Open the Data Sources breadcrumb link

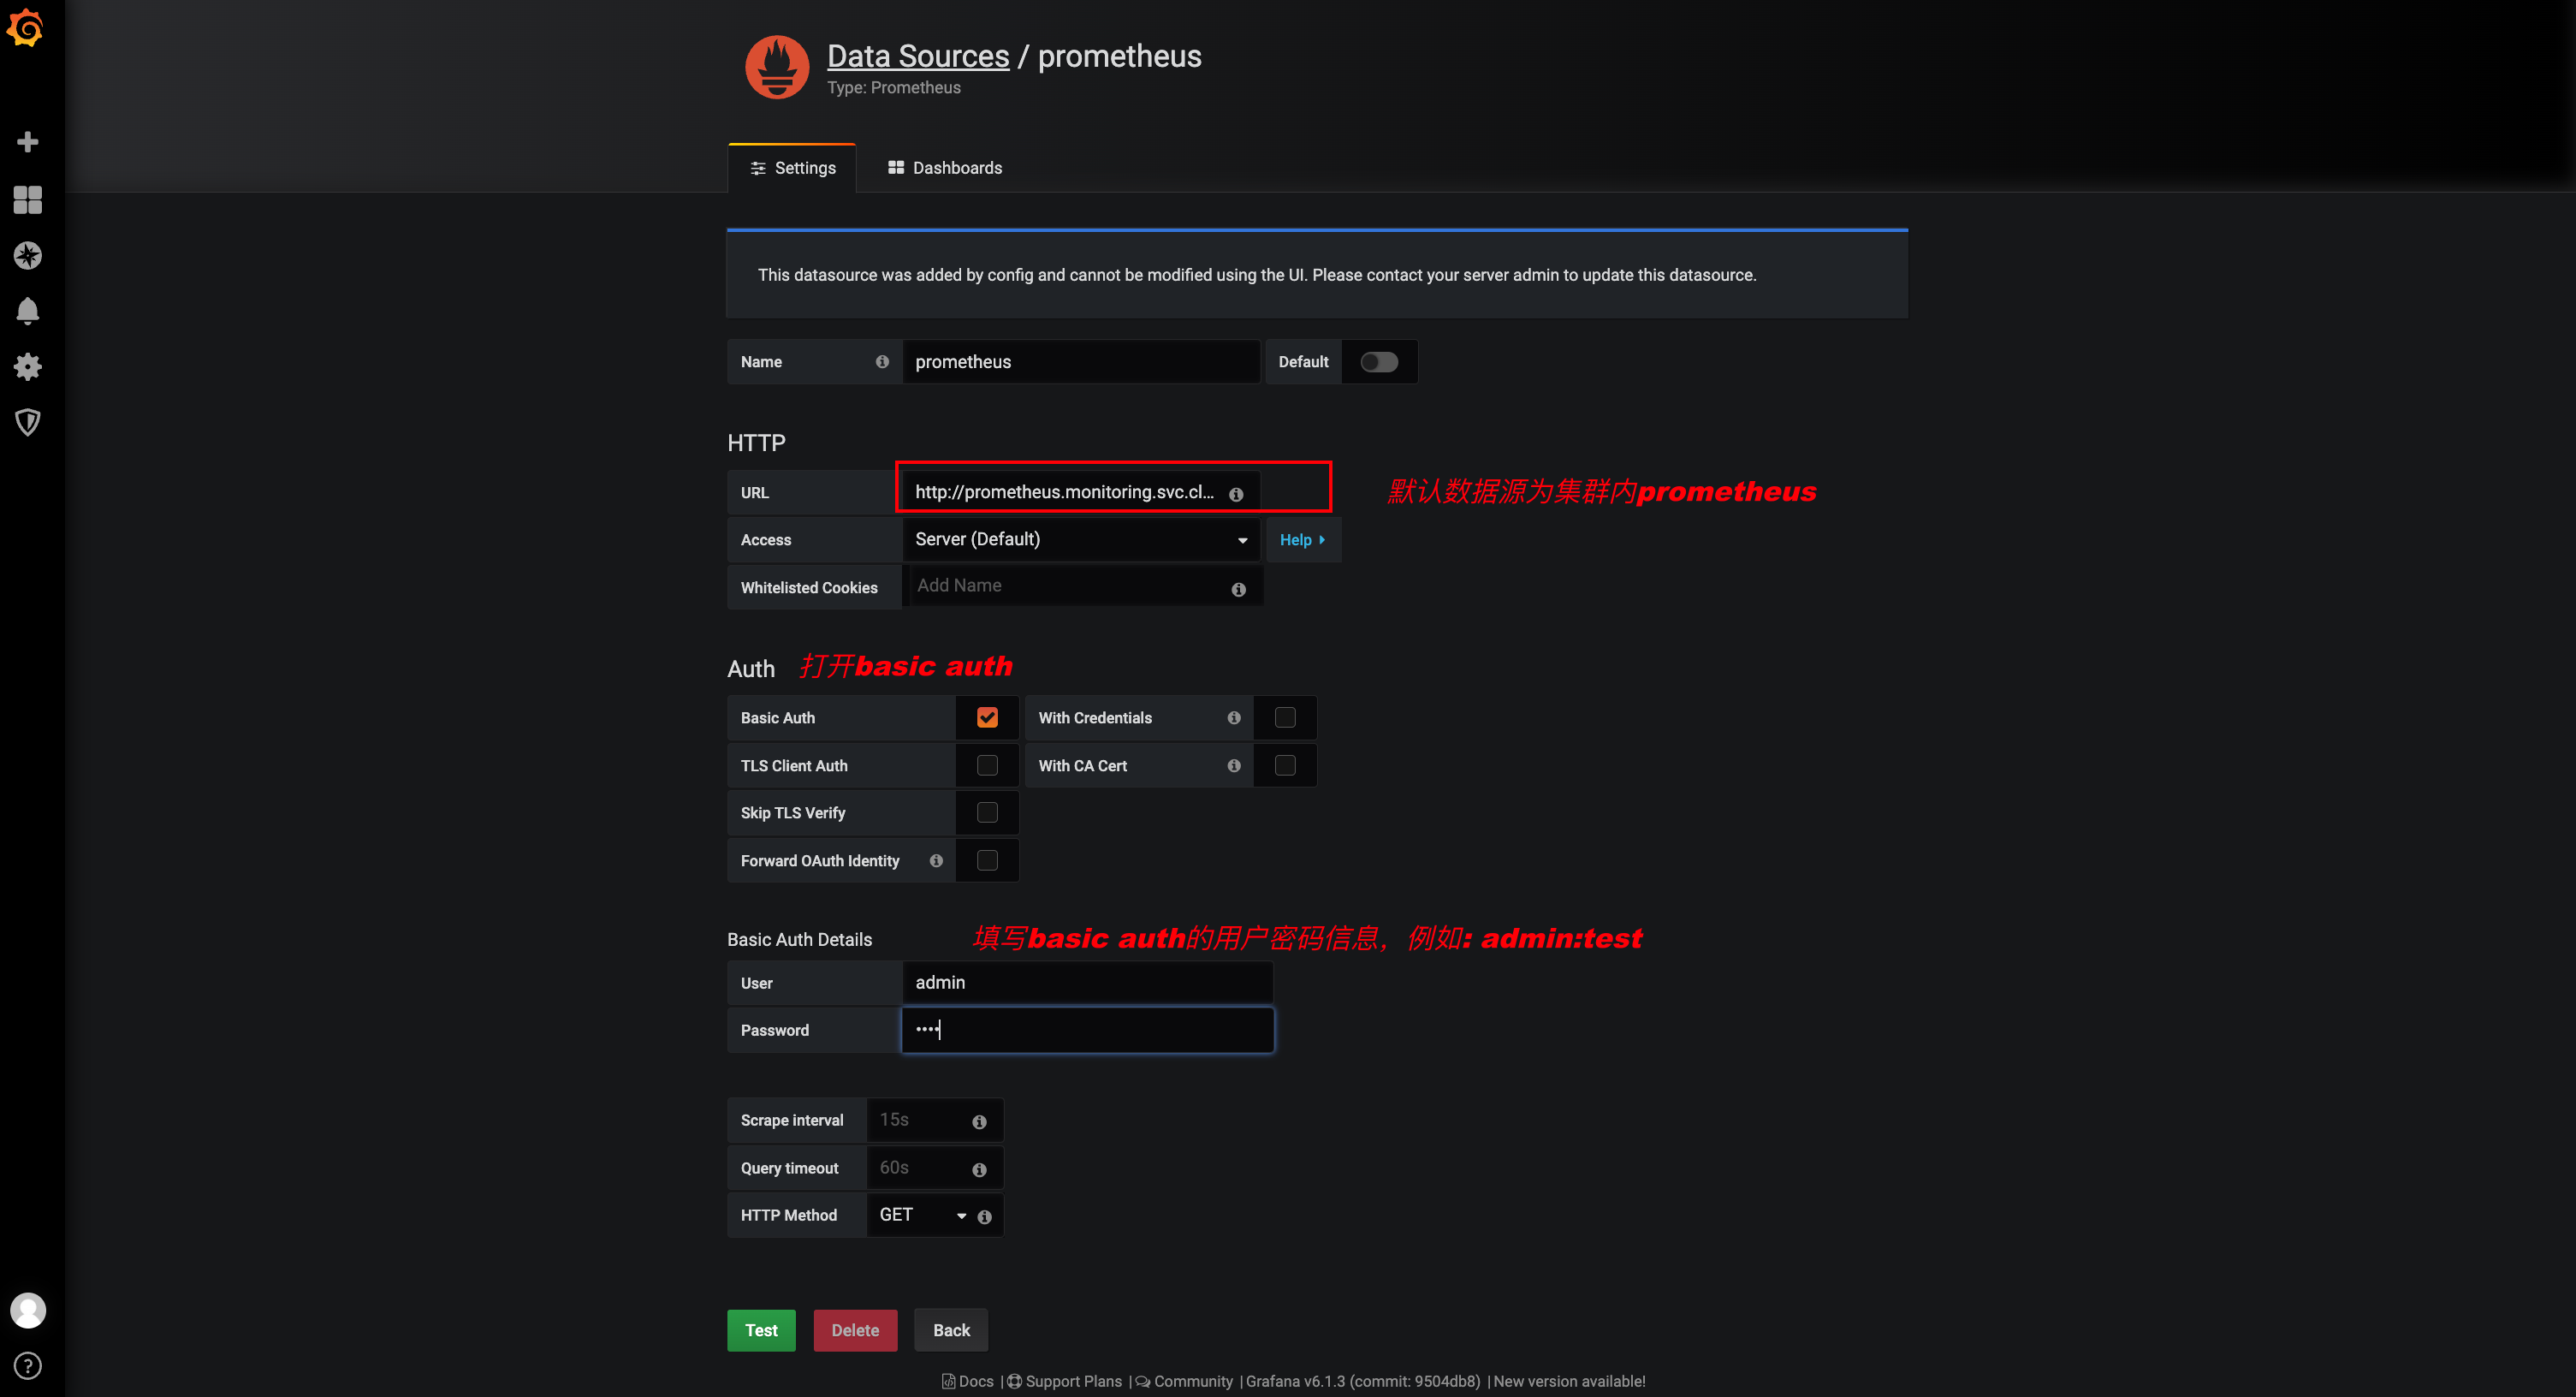pos(917,55)
